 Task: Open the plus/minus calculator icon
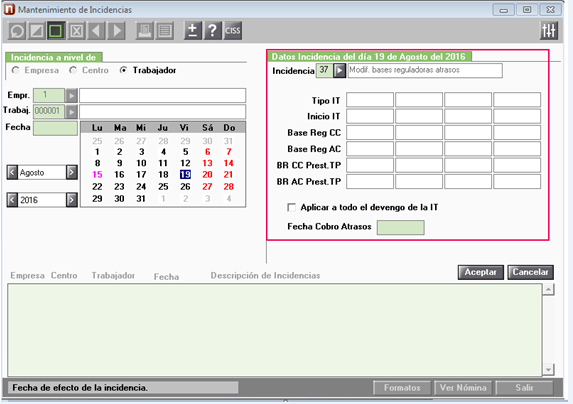tap(193, 31)
